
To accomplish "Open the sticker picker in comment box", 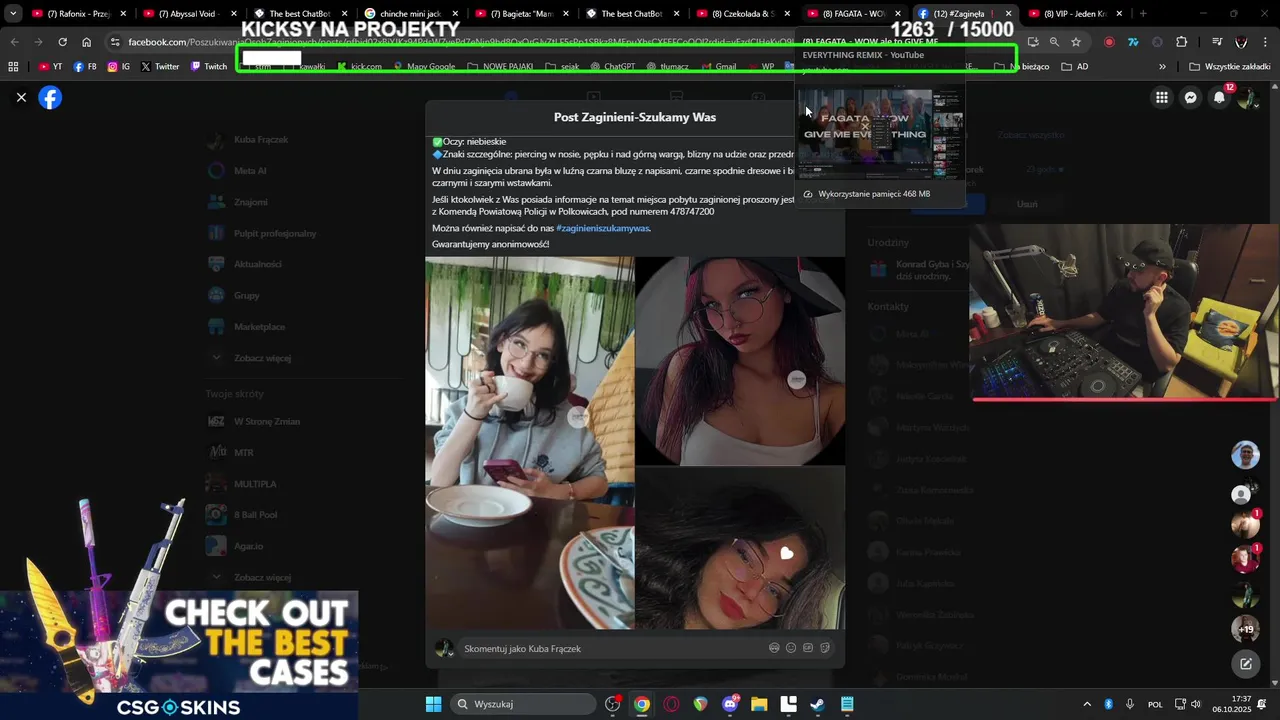I will point(825,648).
